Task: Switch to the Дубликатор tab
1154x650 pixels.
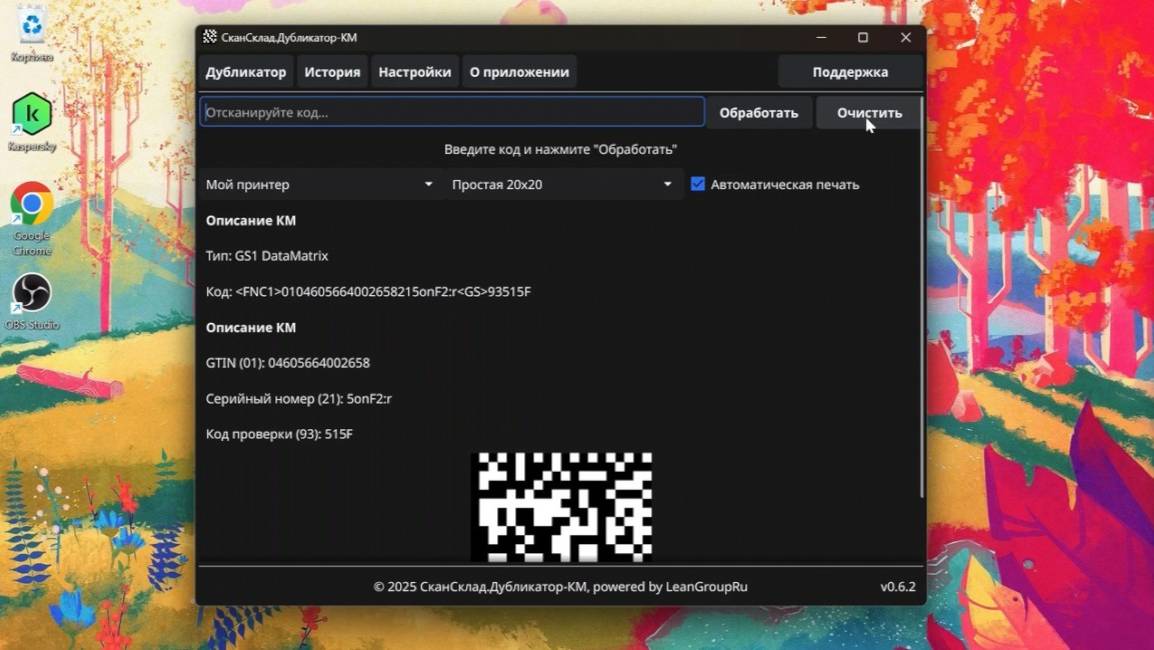Action: 246,72
